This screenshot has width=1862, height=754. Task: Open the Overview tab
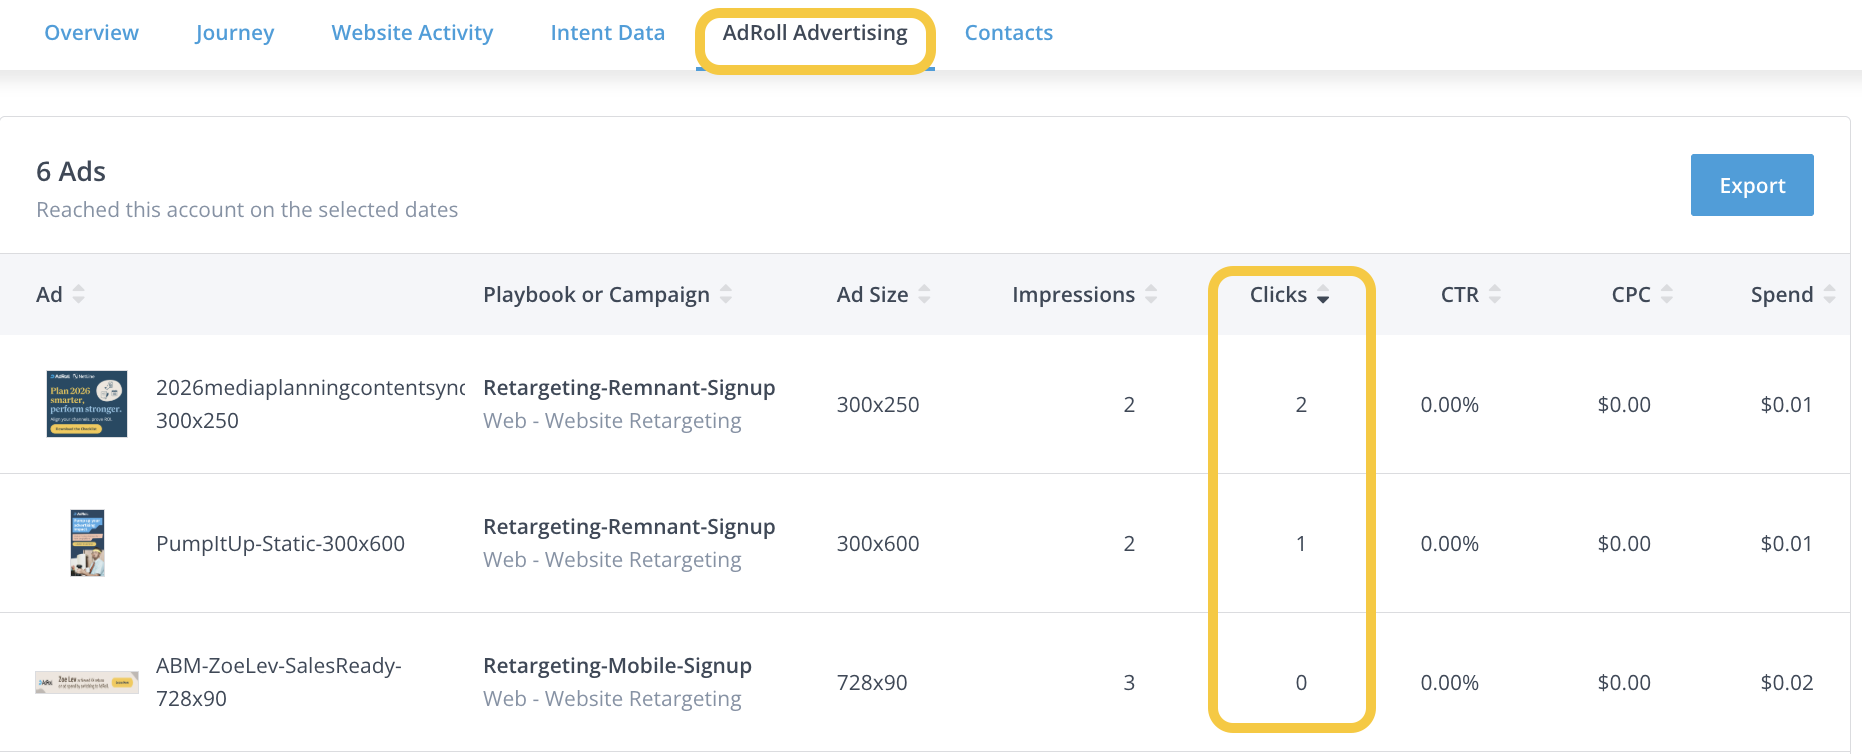coord(91,33)
